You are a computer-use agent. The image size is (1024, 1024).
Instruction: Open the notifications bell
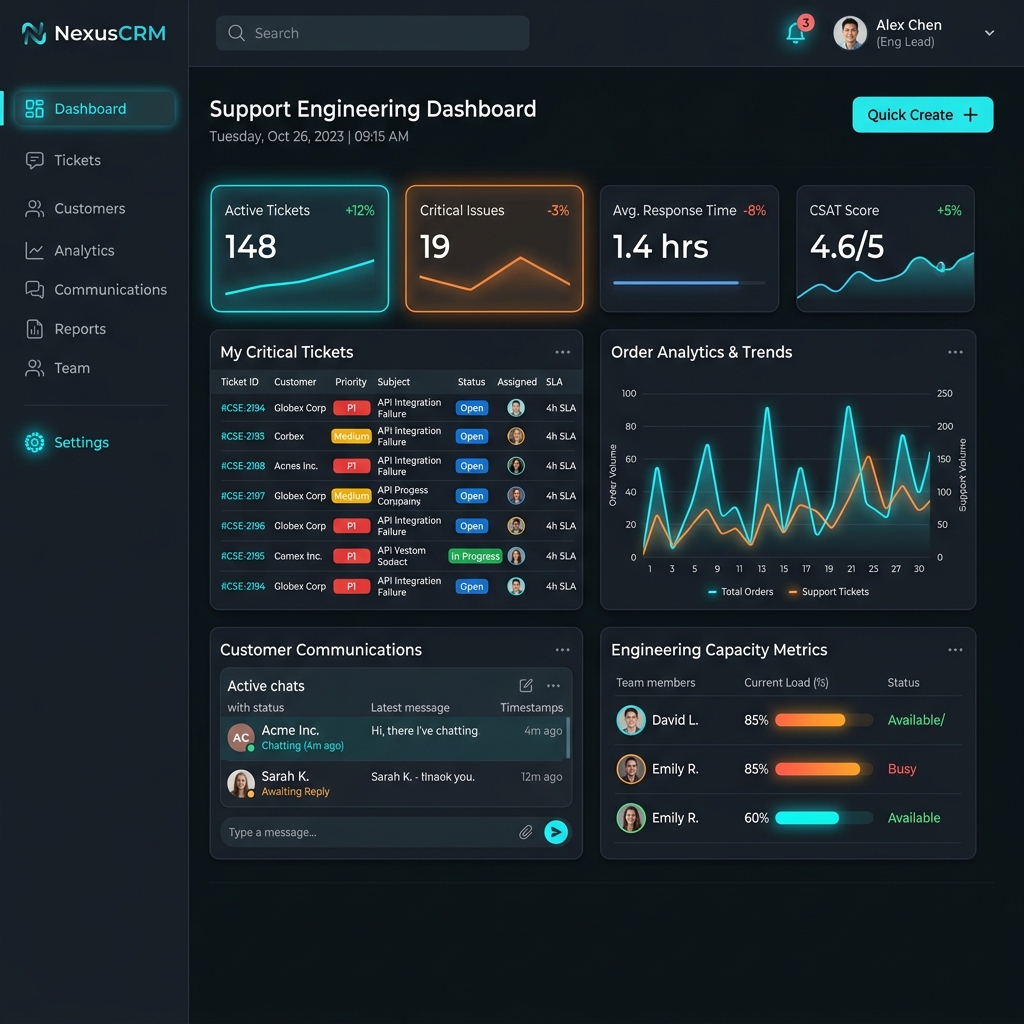(796, 33)
